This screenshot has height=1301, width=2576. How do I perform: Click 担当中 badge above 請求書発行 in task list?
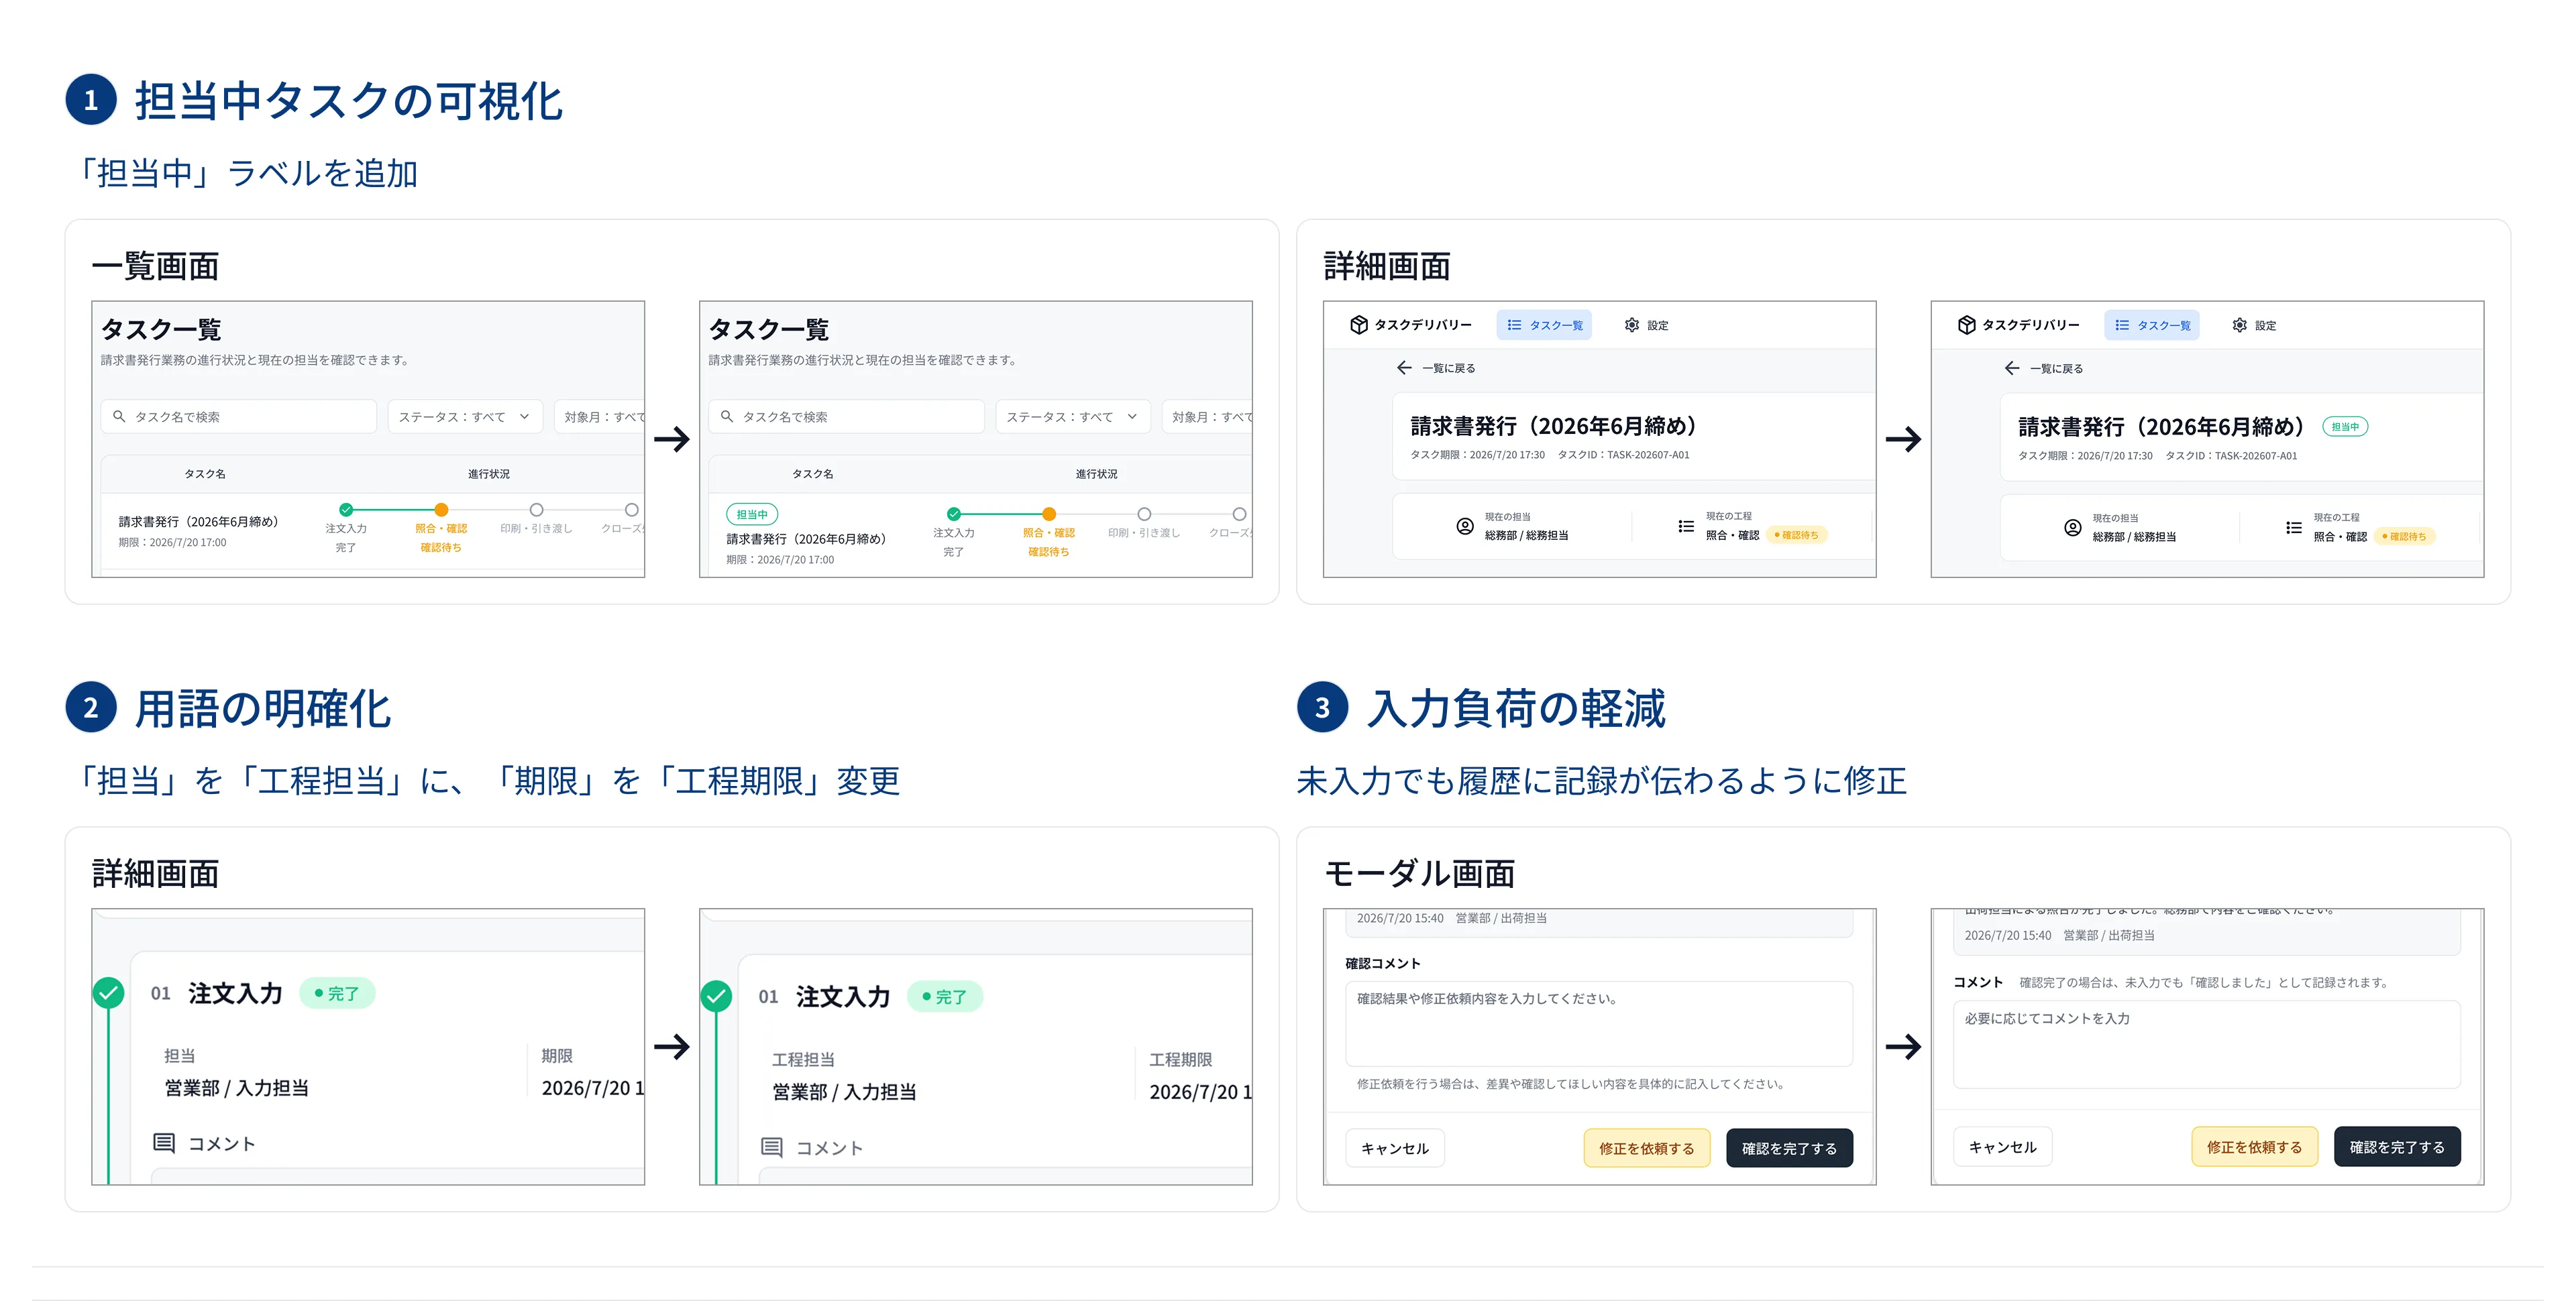(x=752, y=514)
